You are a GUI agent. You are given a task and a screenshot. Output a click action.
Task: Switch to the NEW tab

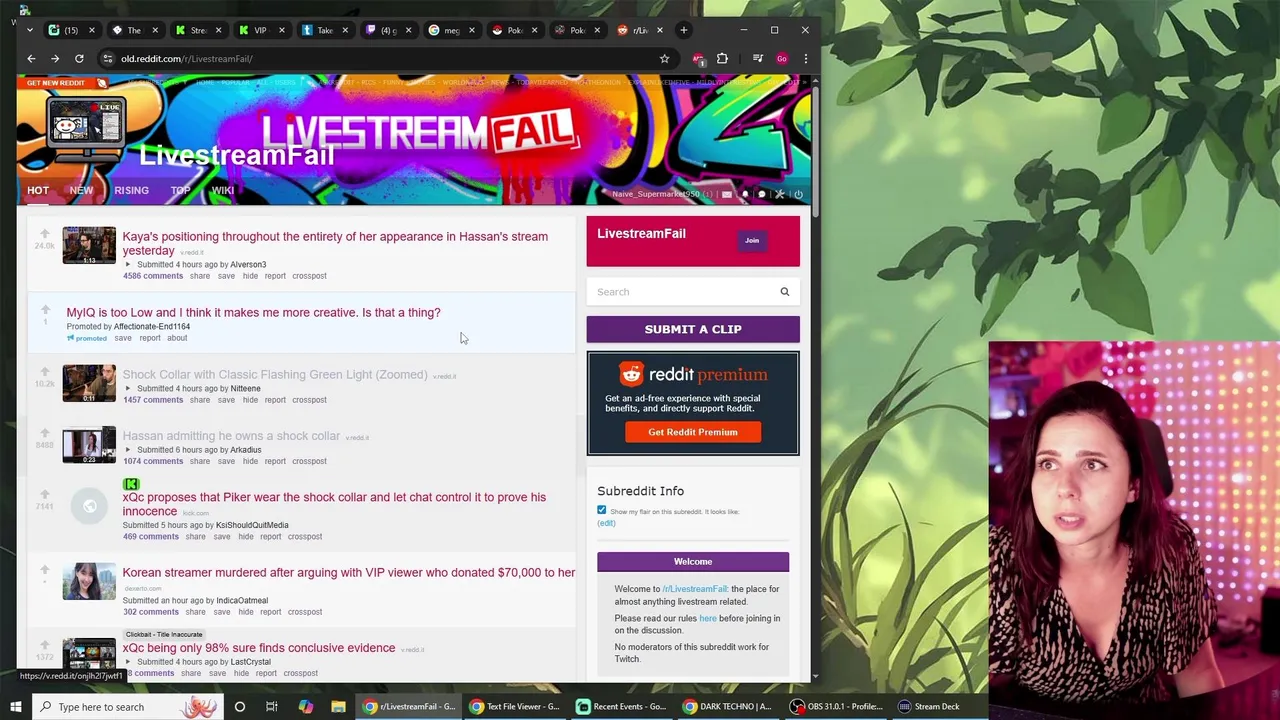pyautogui.click(x=81, y=190)
